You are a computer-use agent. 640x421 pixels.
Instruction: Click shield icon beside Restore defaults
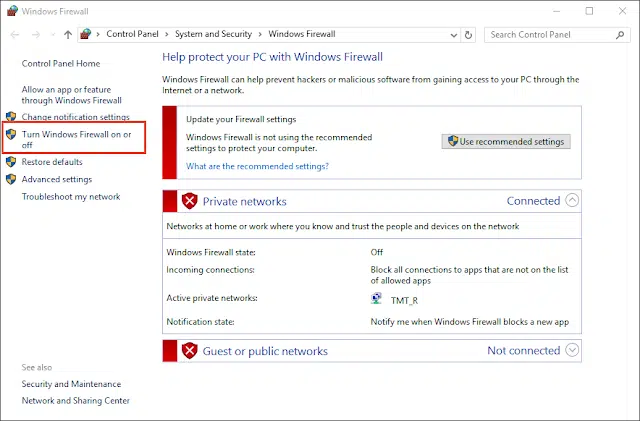click(x=11, y=162)
